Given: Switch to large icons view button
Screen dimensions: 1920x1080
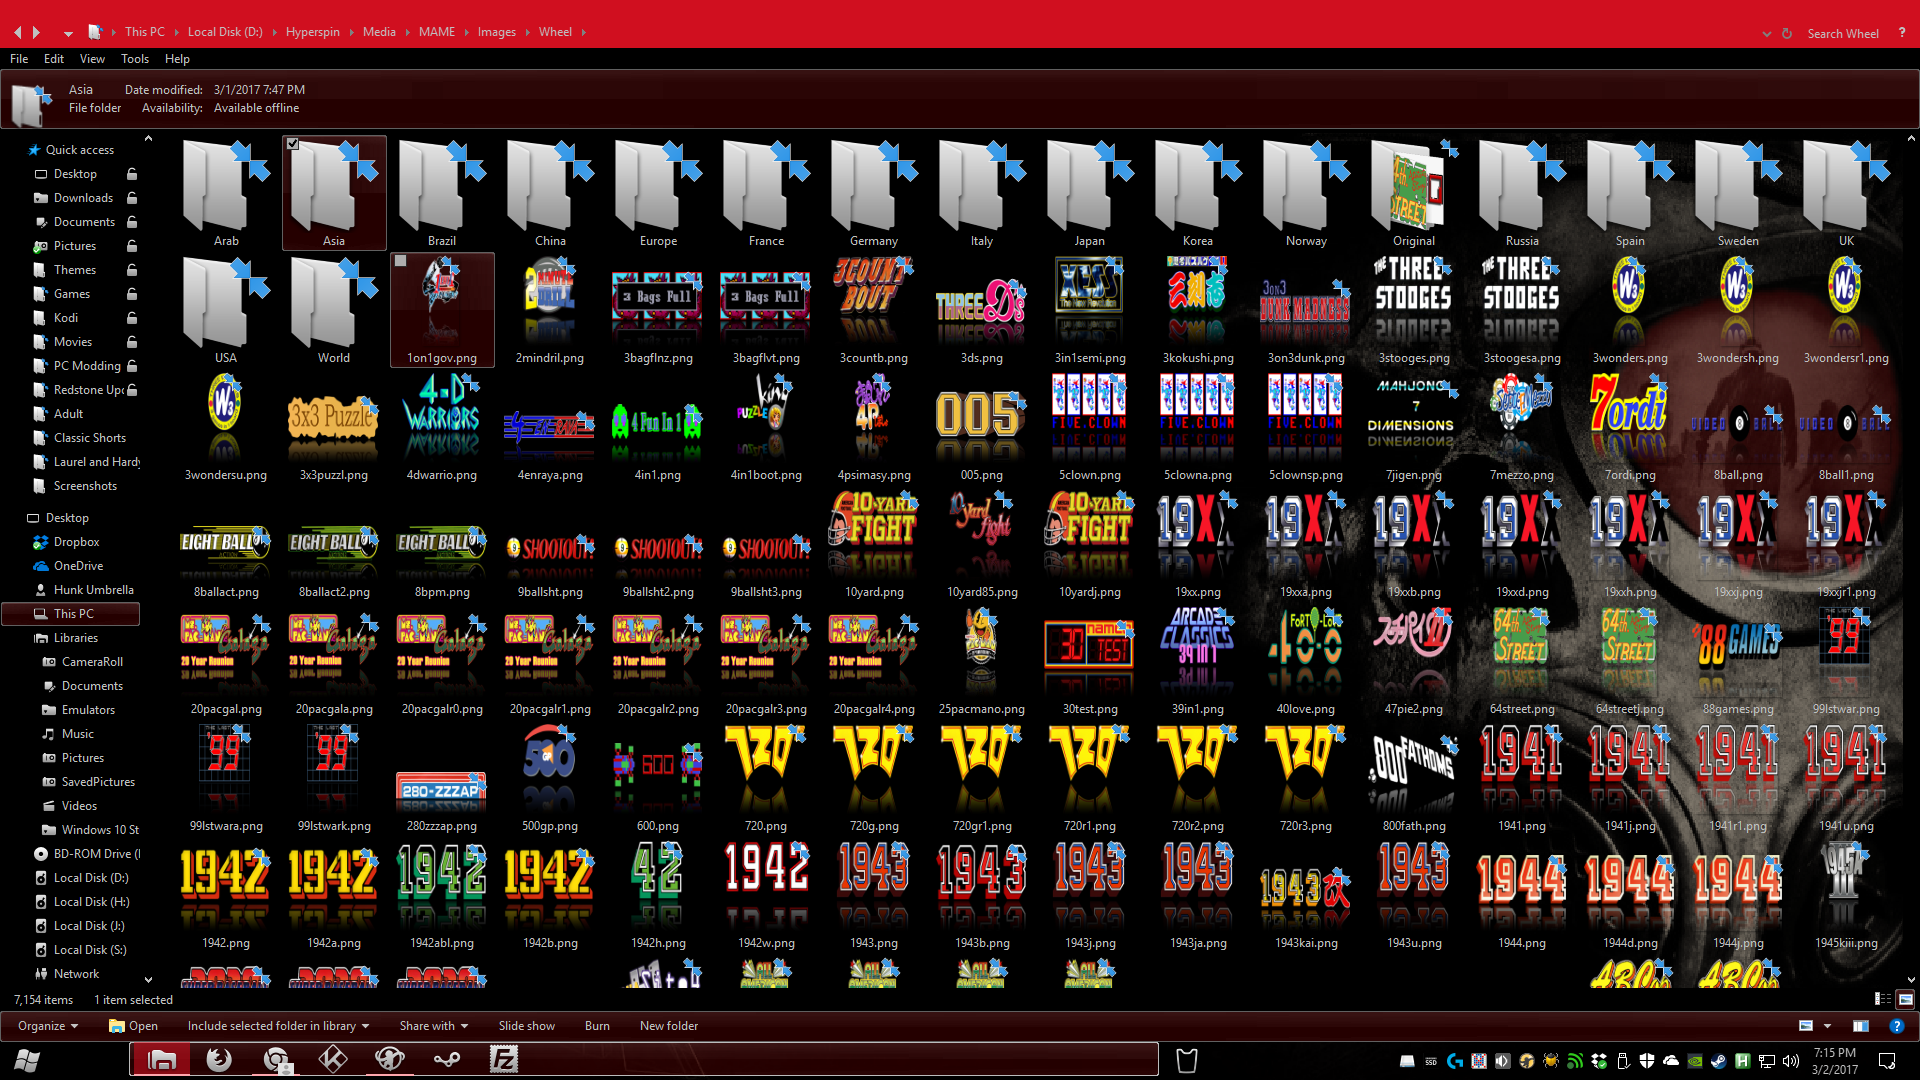Looking at the screenshot, I should [1905, 999].
